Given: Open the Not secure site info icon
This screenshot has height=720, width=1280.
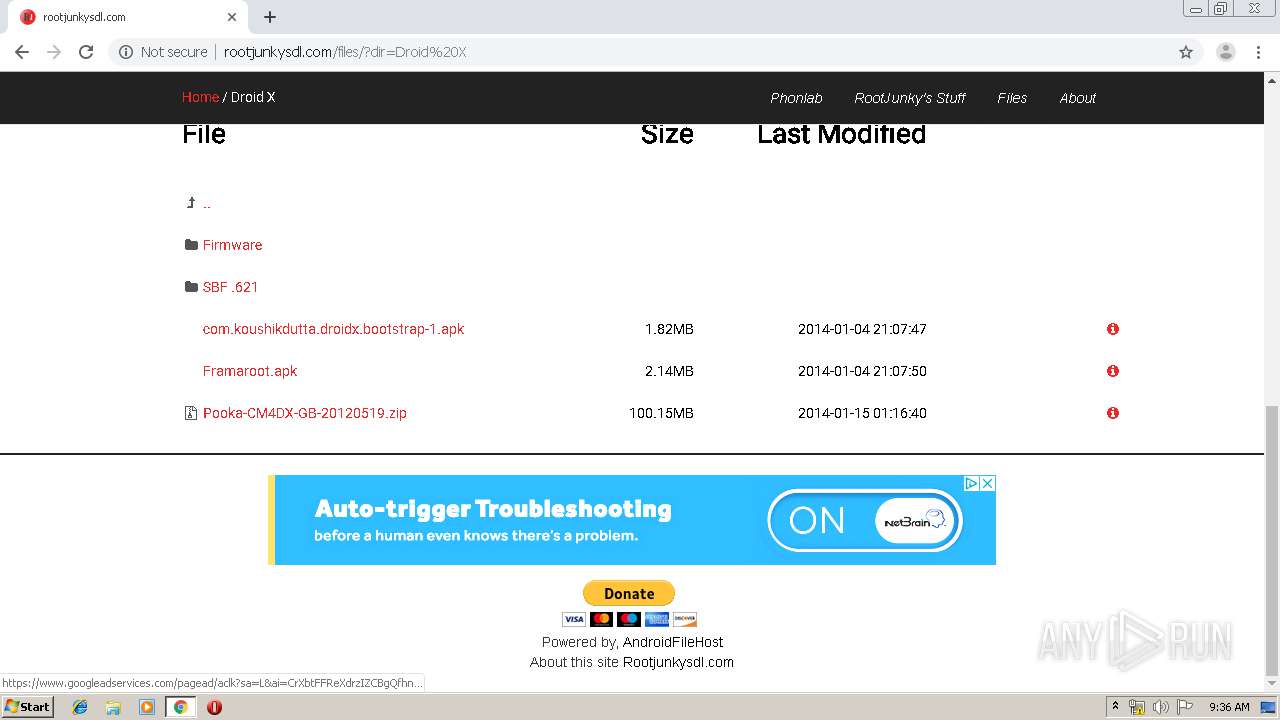Looking at the screenshot, I should pos(126,52).
